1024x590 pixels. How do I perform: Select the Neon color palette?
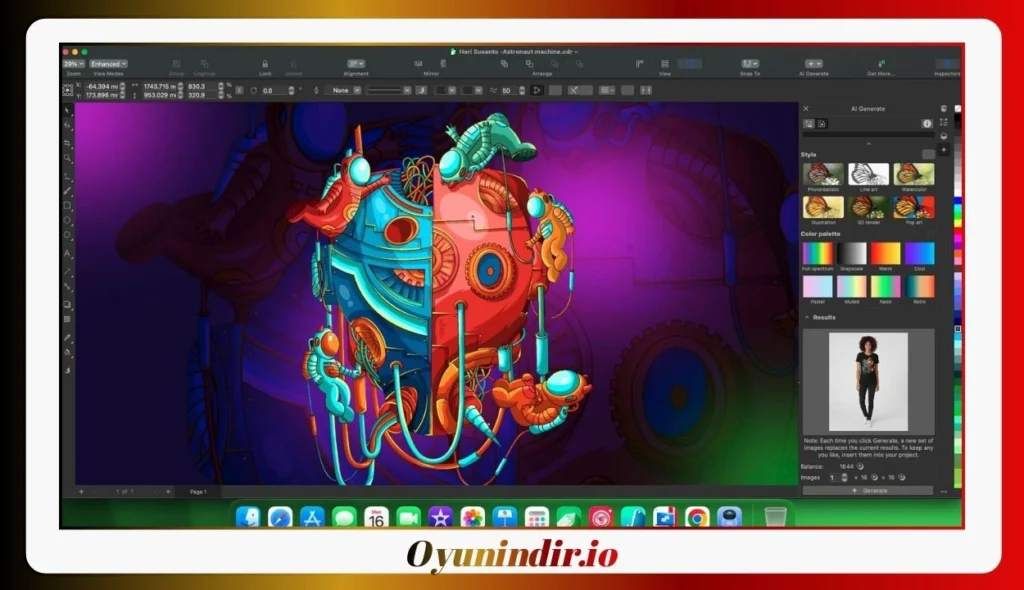click(x=886, y=286)
